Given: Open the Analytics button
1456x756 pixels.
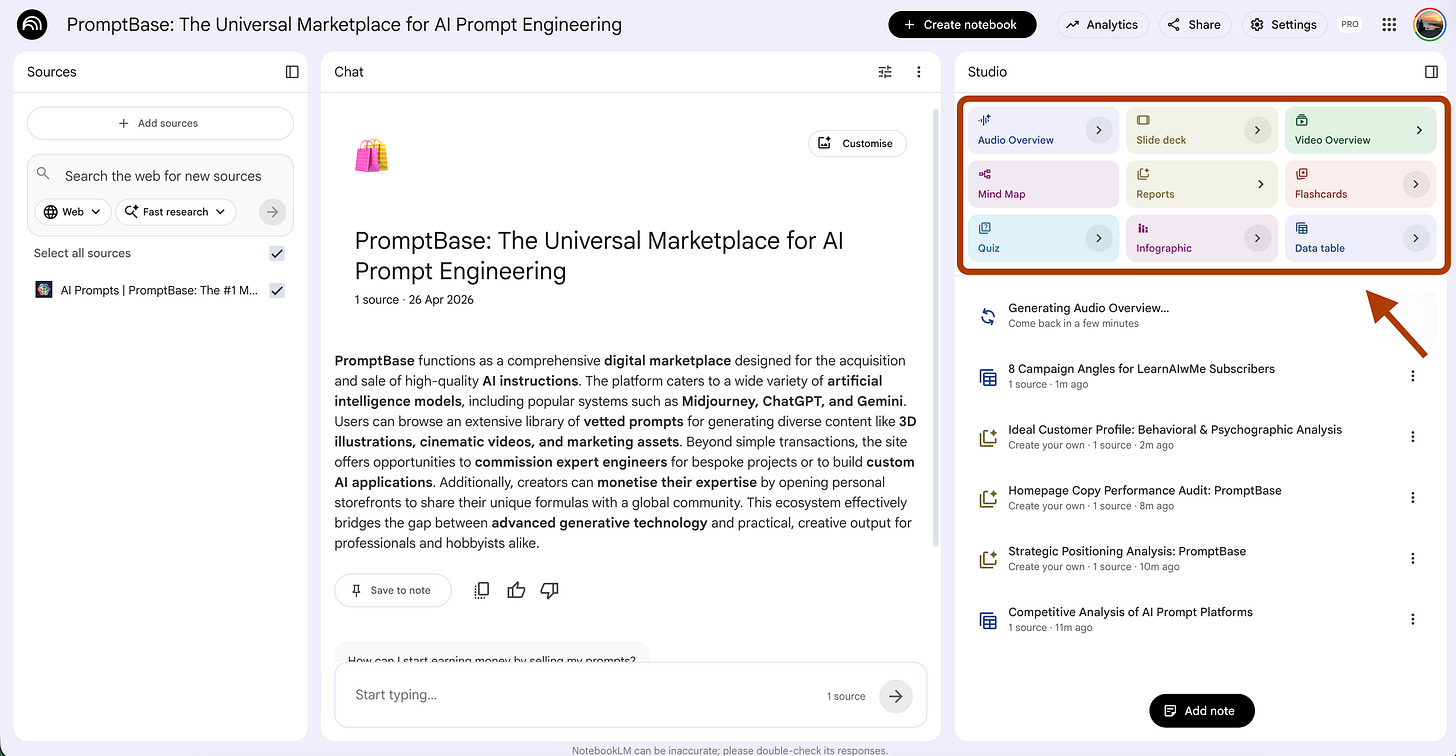Looking at the screenshot, I should tap(1102, 25).
